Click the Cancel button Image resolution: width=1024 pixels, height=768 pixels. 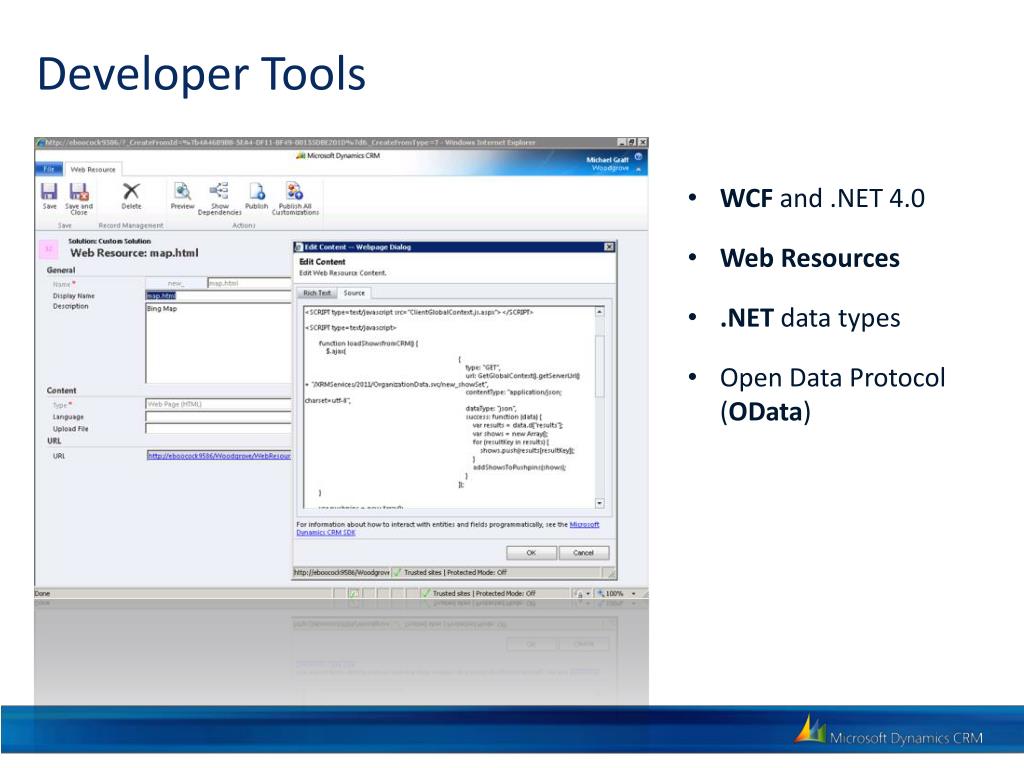tap(583, 553)
